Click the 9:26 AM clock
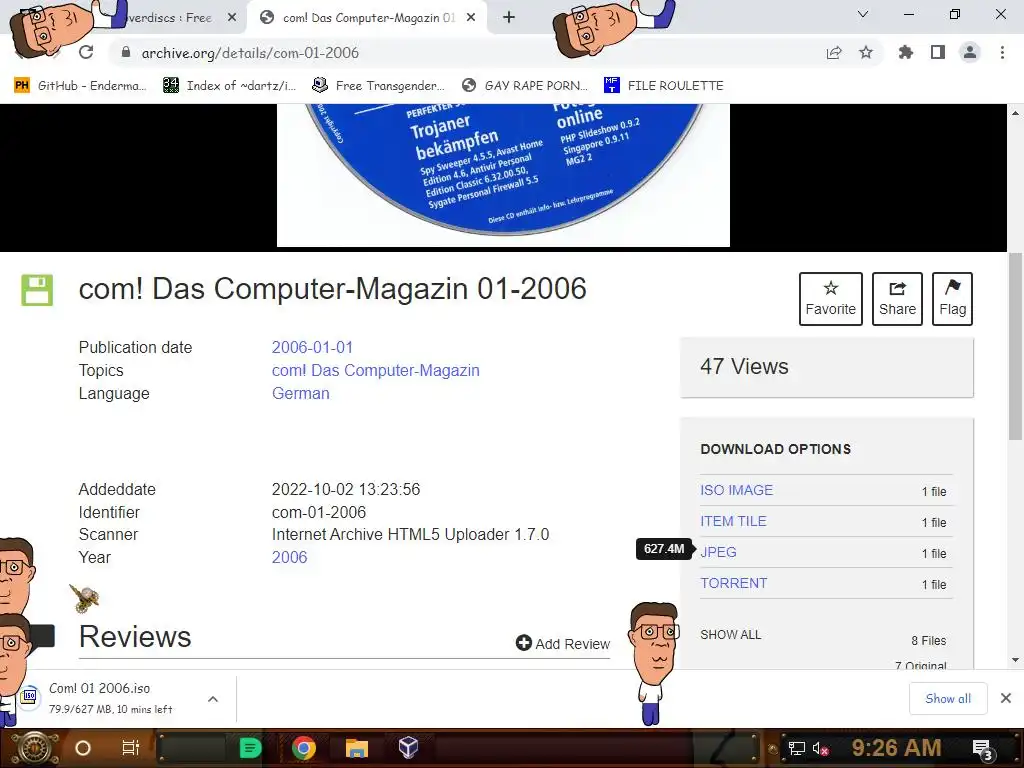1024x768 pixels. click(x=896, y=748)
